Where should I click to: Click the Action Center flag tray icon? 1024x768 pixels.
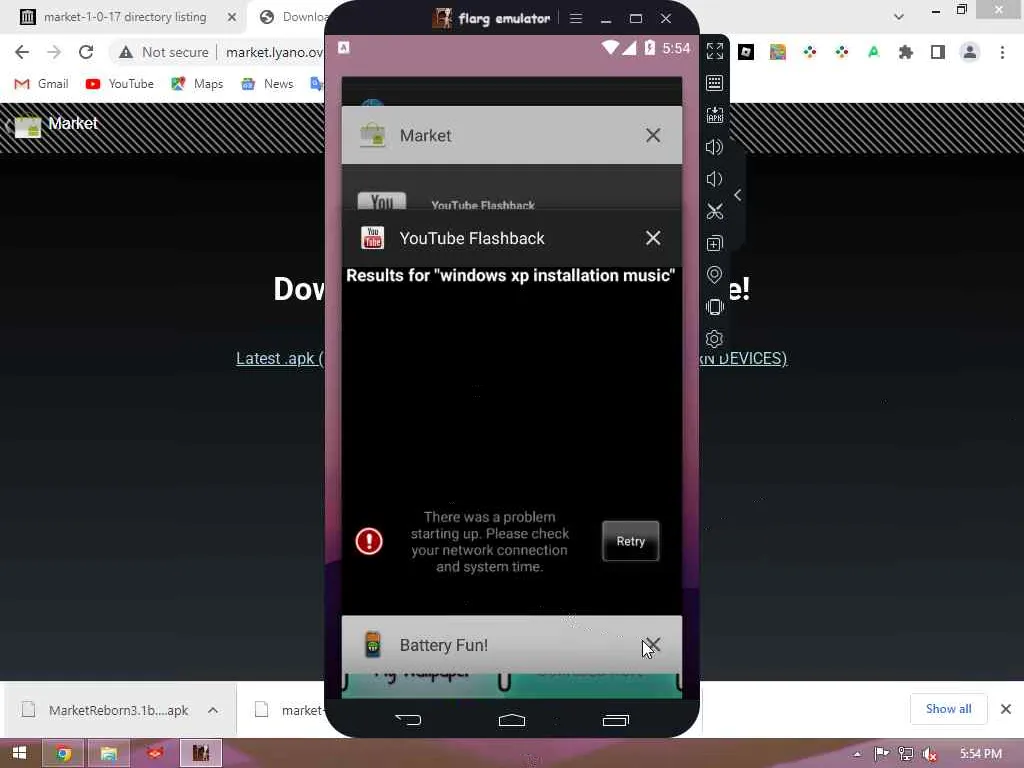(x=881, y=754)
